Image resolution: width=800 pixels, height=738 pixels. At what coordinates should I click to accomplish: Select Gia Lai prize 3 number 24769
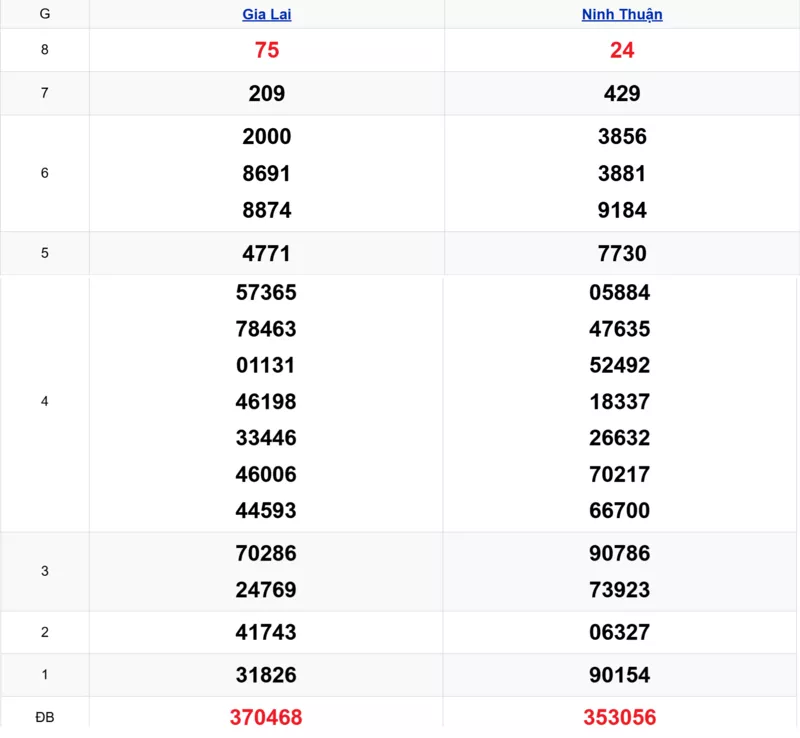pos(267,589)
